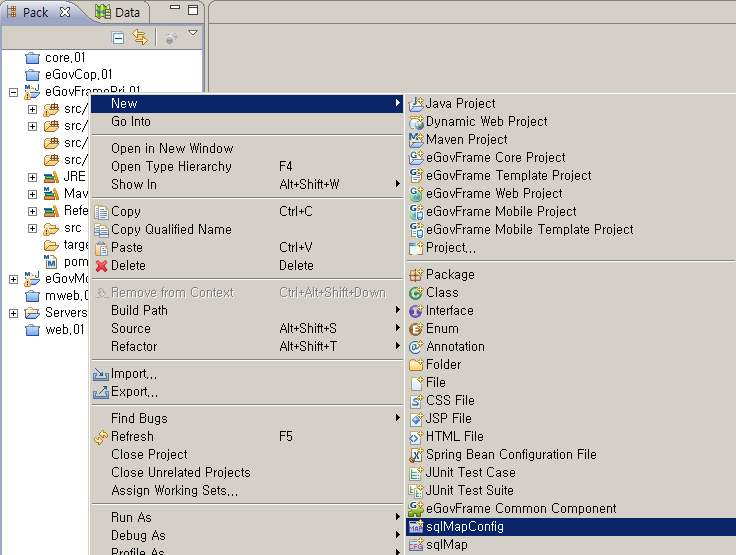Collapse the eGovFramePri project tree node
This screenshot has width=736, height=555.
coord(13,92)
